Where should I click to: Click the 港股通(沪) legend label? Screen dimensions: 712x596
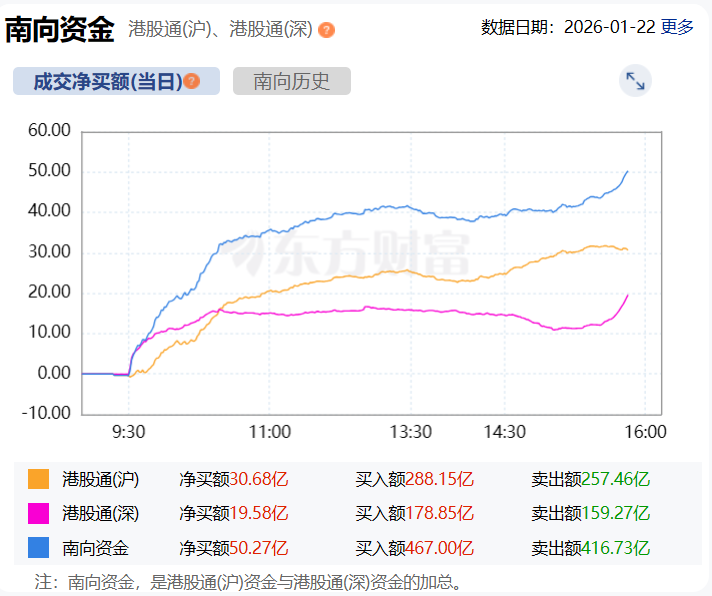click(100, 480)
